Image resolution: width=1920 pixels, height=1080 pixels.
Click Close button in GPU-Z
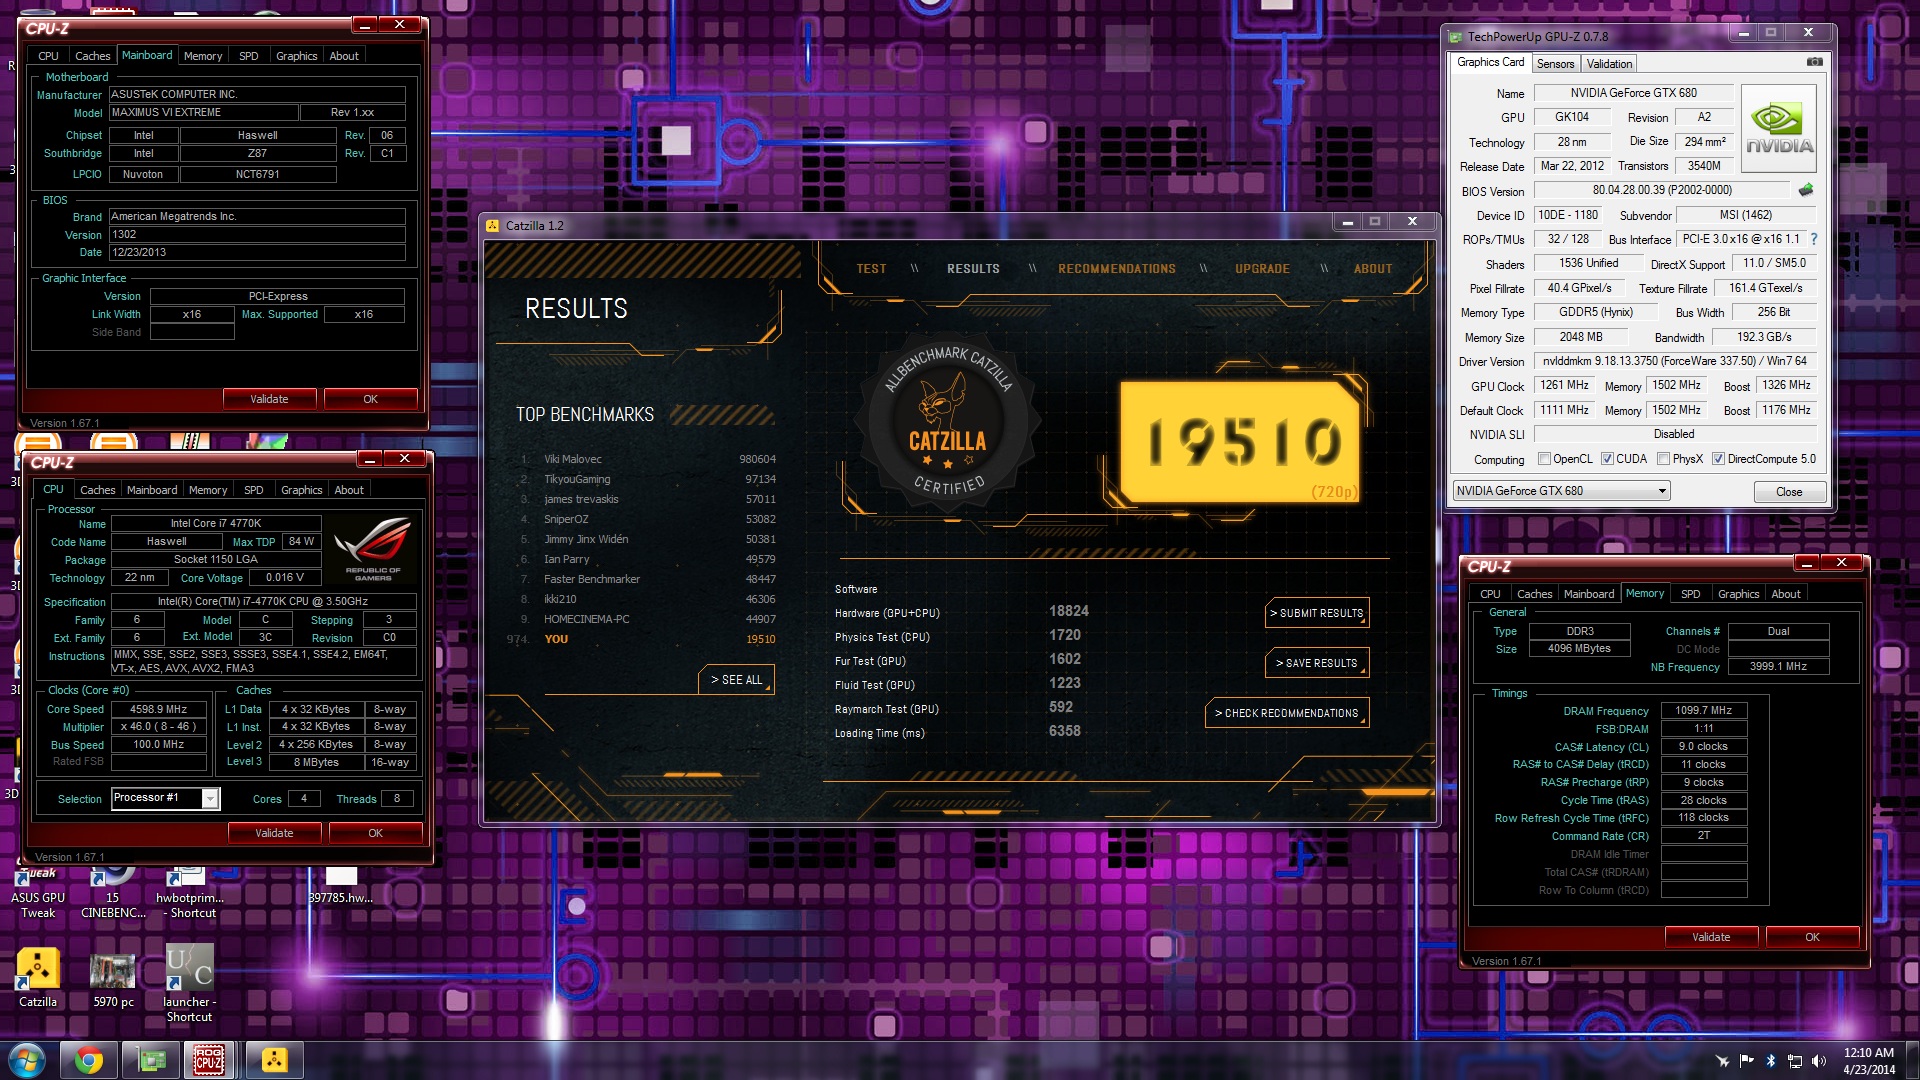pyautogui.click(x=1789, y=492)
